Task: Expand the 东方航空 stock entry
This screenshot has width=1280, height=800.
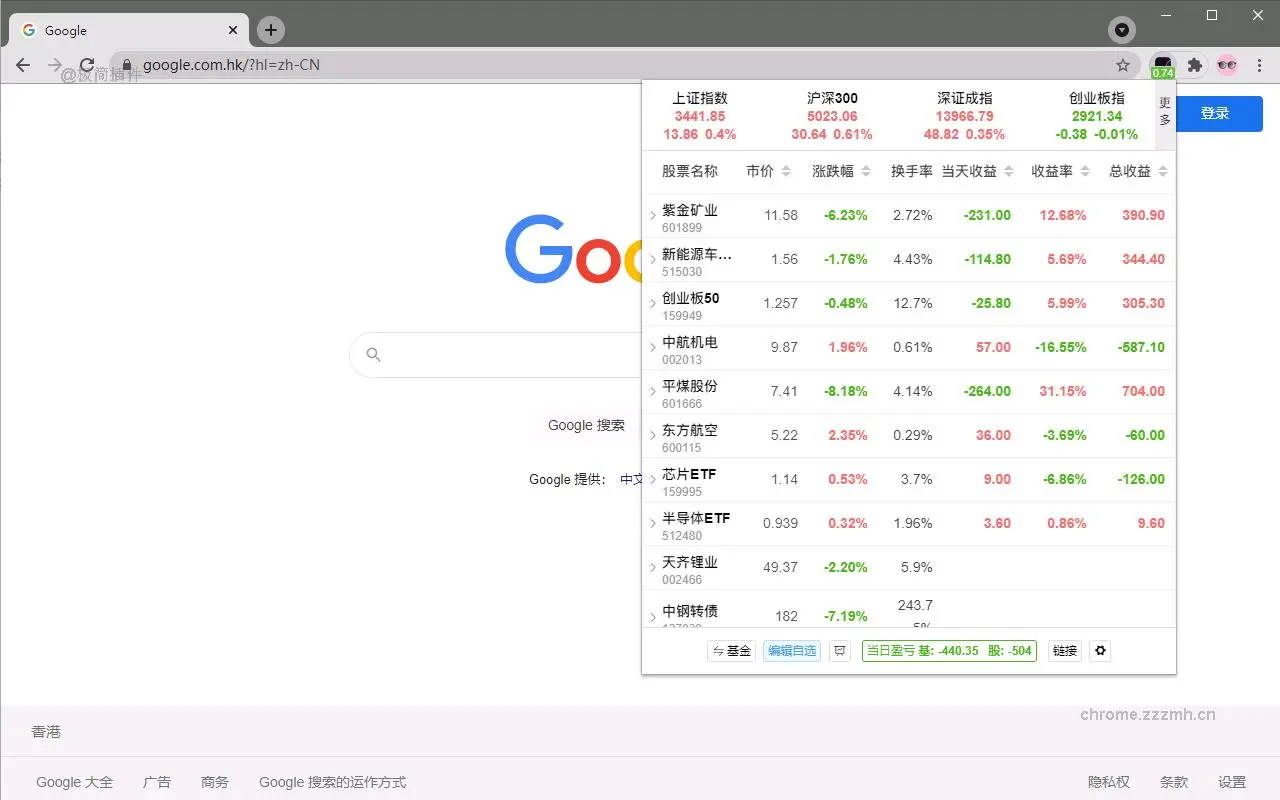Action: point(652,435)
